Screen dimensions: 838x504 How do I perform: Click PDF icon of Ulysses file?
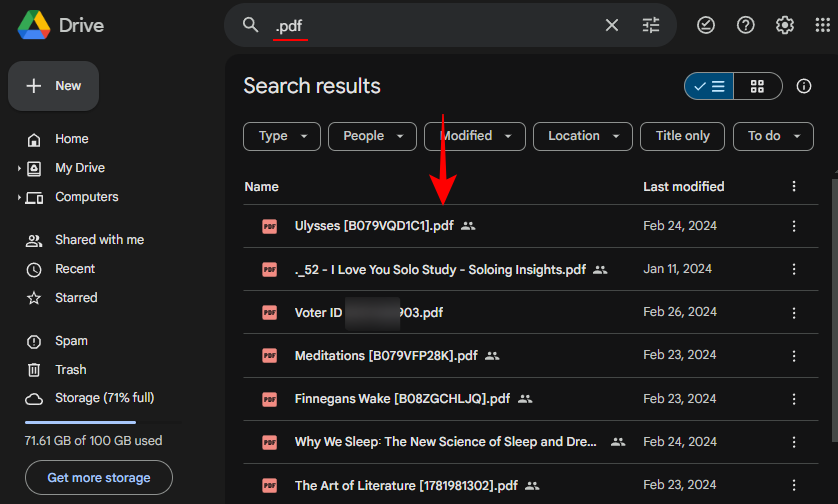tap(269, 226)
